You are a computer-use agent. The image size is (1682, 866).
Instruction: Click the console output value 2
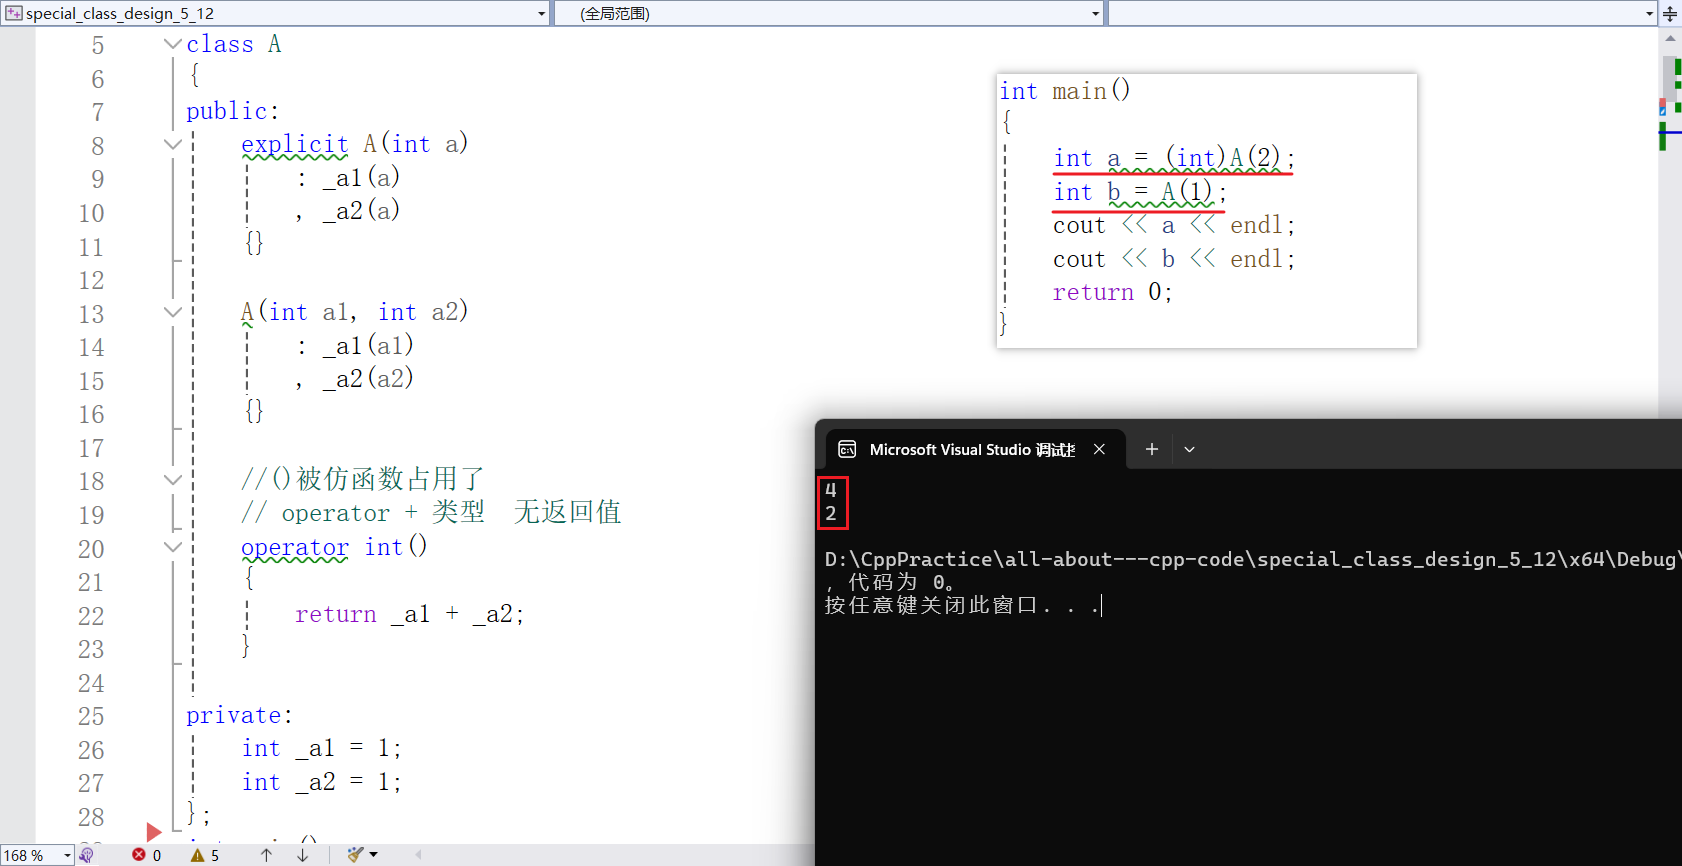[831, 513]
